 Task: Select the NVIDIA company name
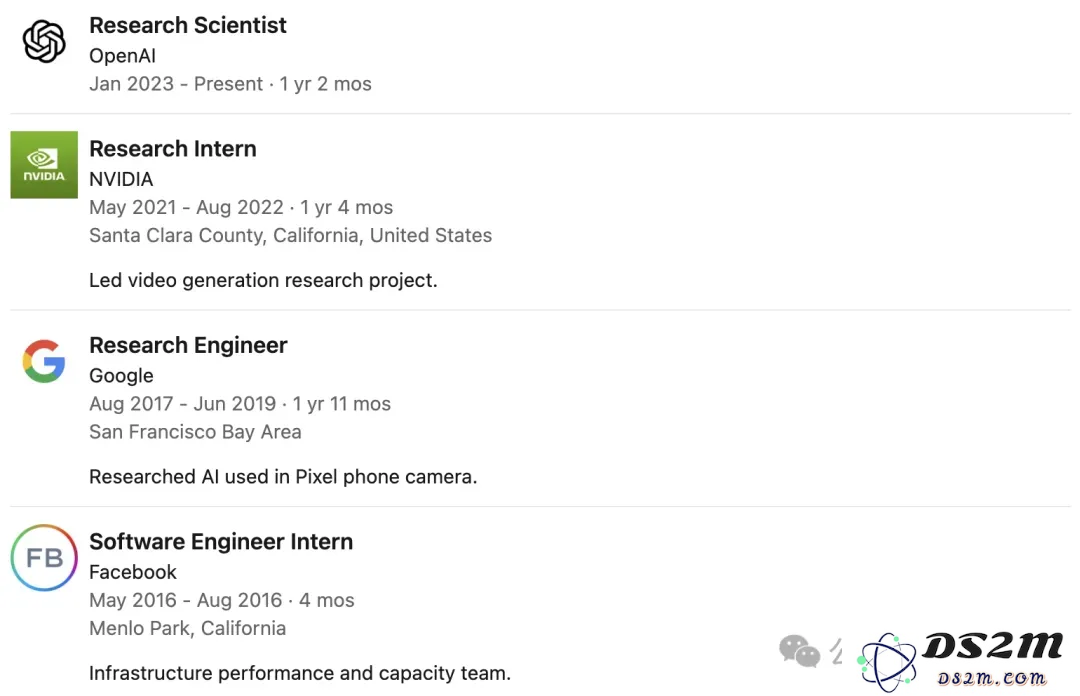[121, 179]
